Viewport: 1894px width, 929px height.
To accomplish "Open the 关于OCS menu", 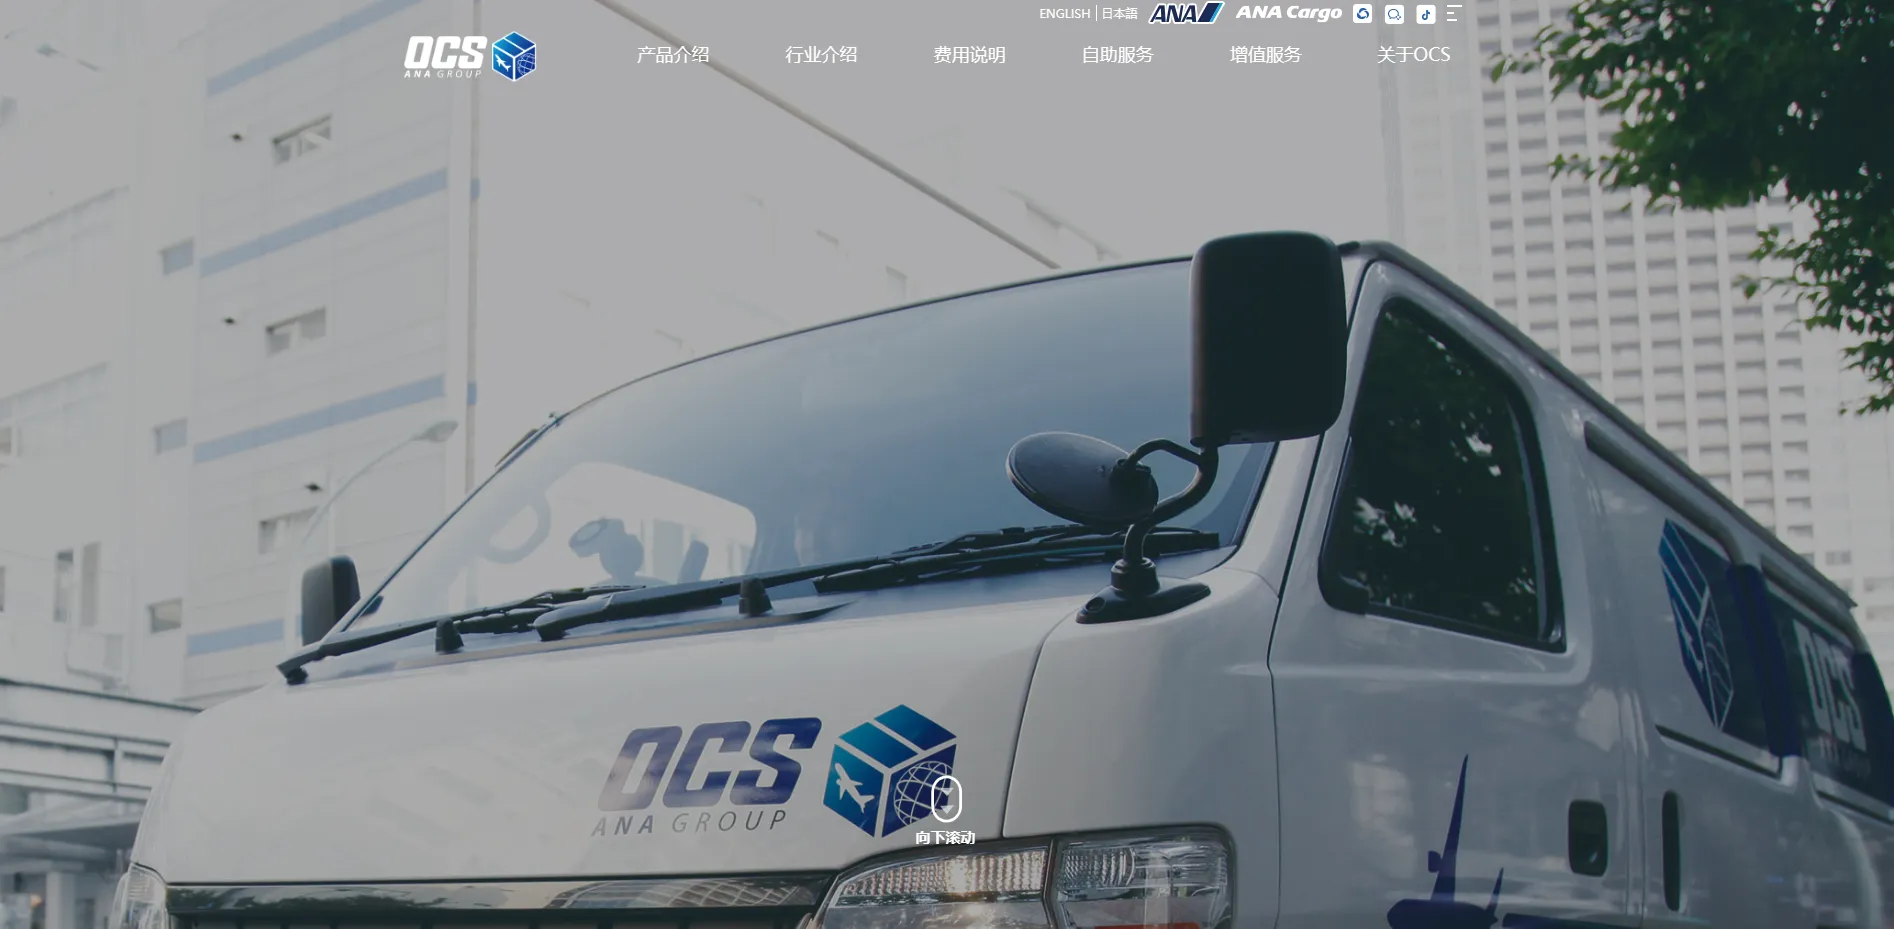I will [1413, 55].
